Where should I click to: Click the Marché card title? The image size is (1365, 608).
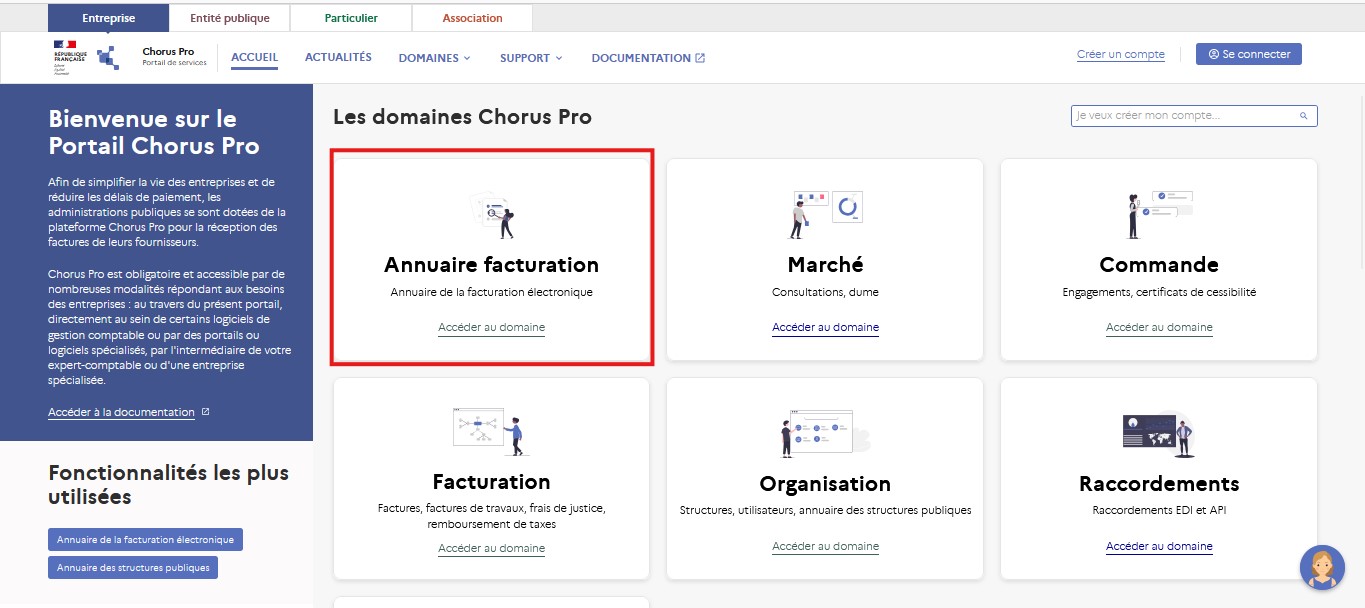coord(825,265)
